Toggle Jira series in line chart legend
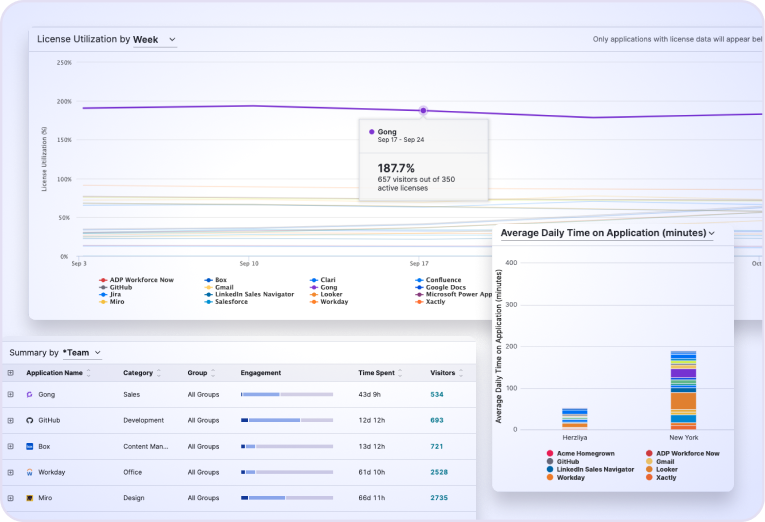Viewport: 765px width, 522px height. [110, 294]
